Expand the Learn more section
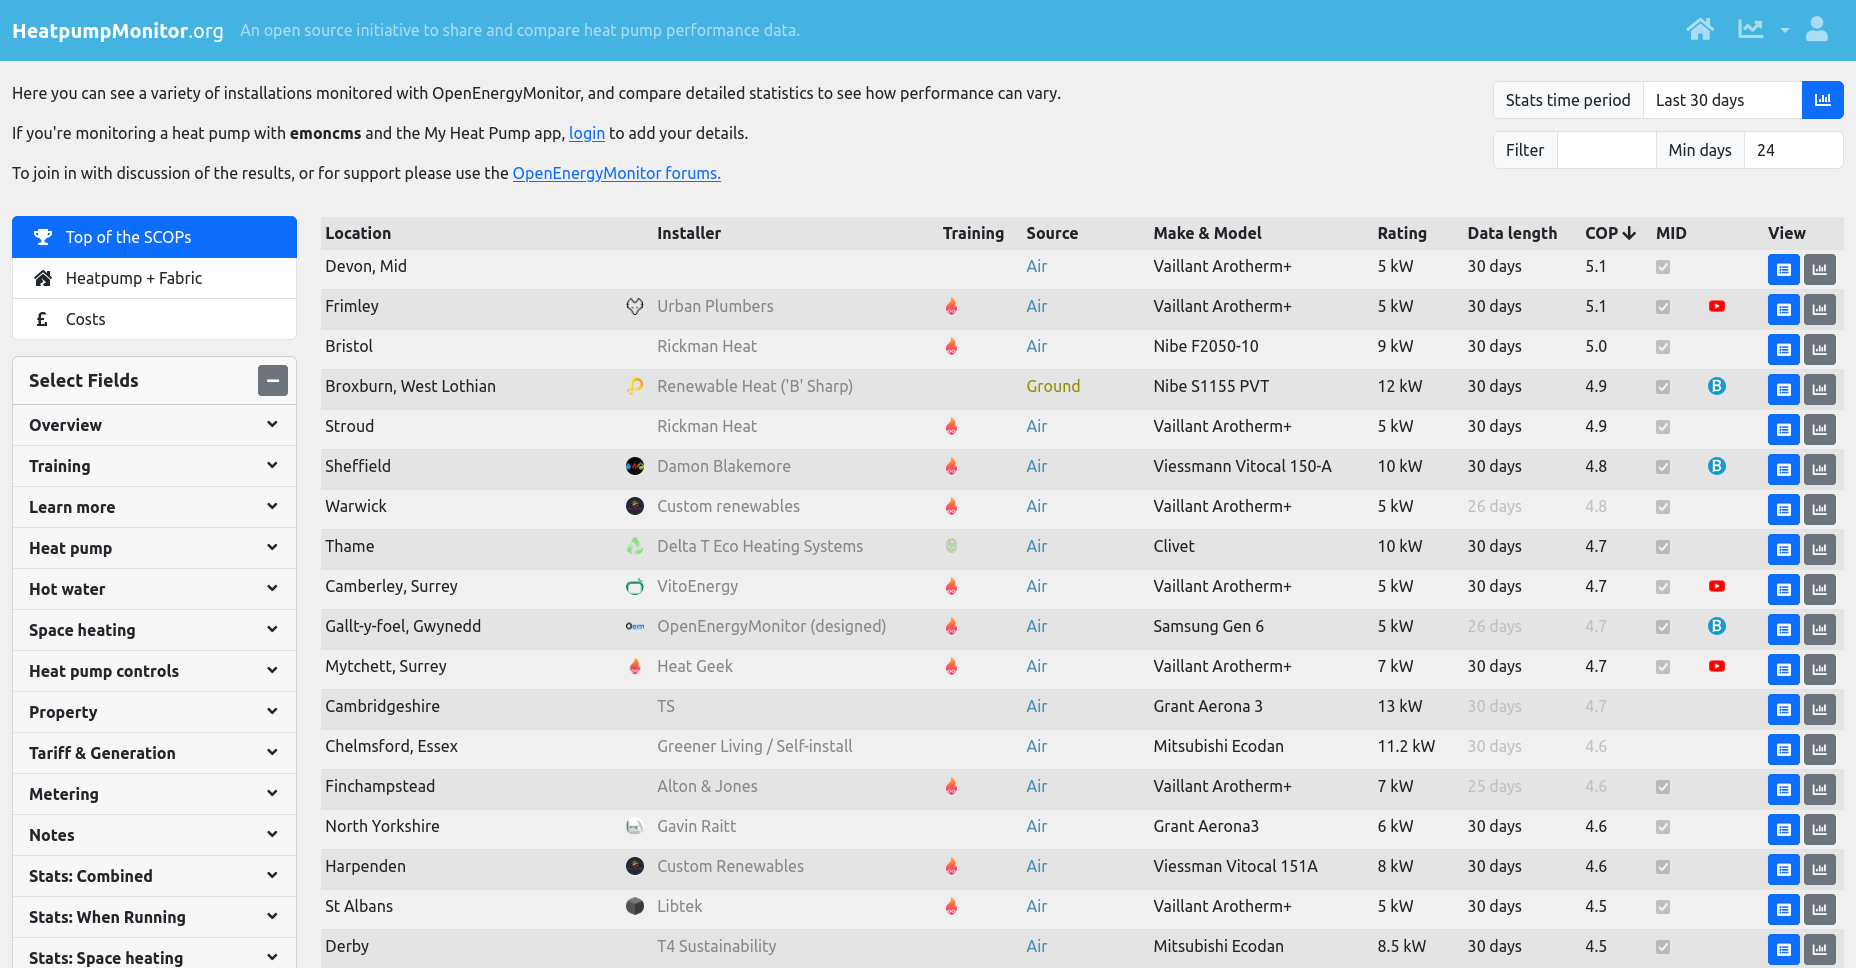This screenshot has width=1856, height=968. click(x=154, y=507)
